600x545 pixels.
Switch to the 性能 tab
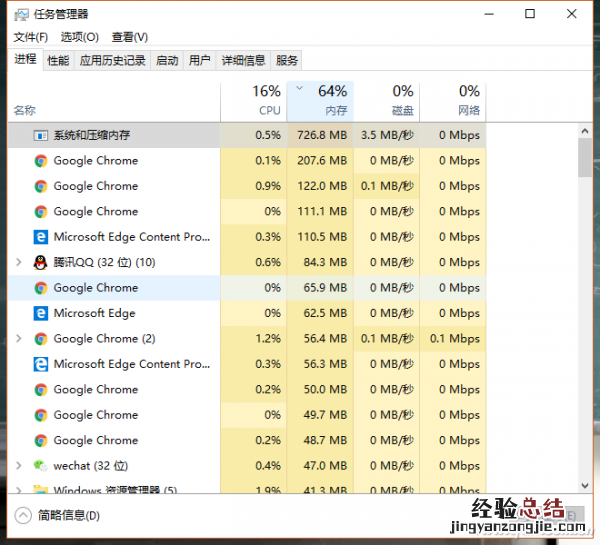point(58,61)
